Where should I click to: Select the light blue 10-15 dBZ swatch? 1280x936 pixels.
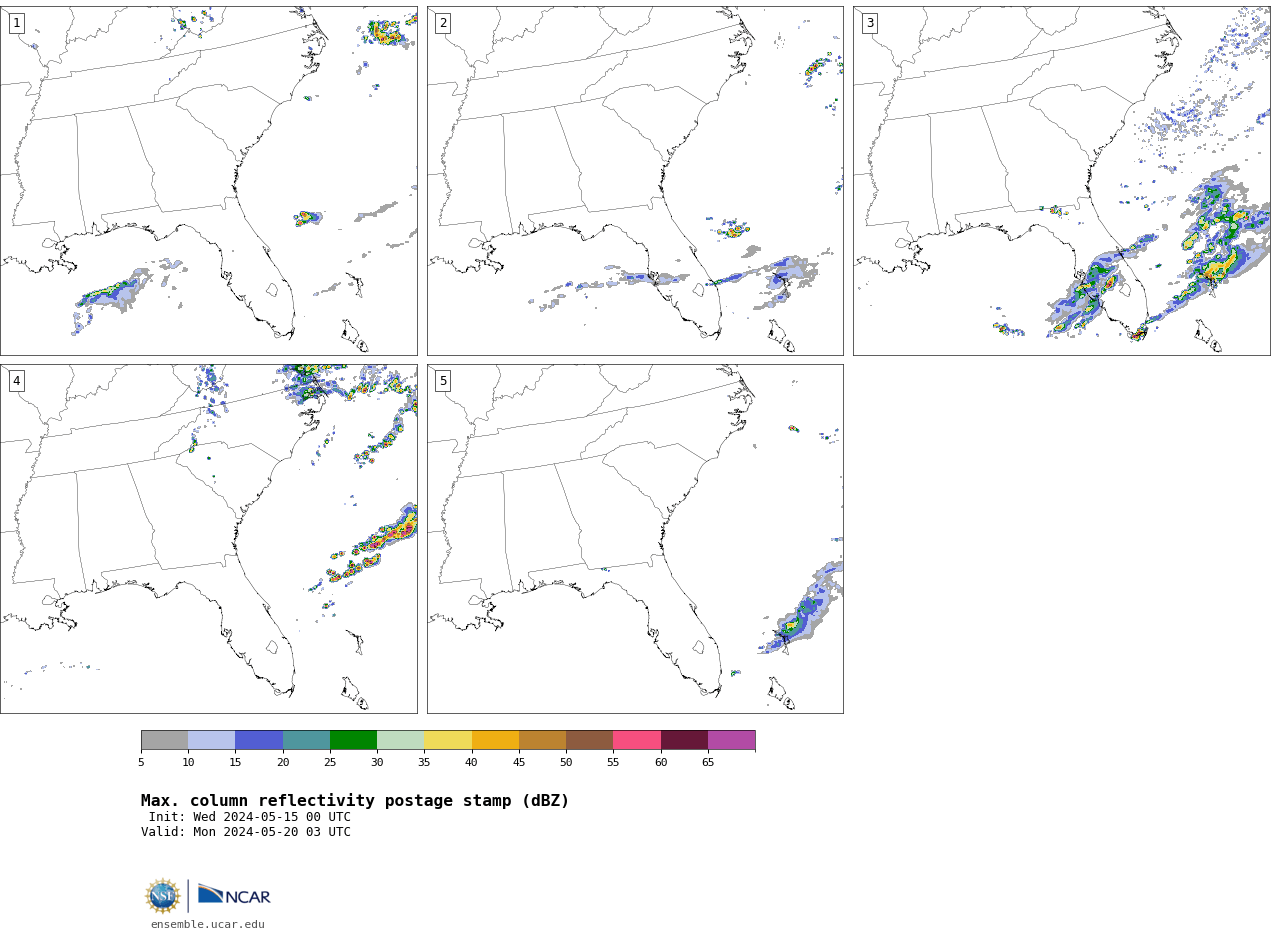(x=212, y=740)
